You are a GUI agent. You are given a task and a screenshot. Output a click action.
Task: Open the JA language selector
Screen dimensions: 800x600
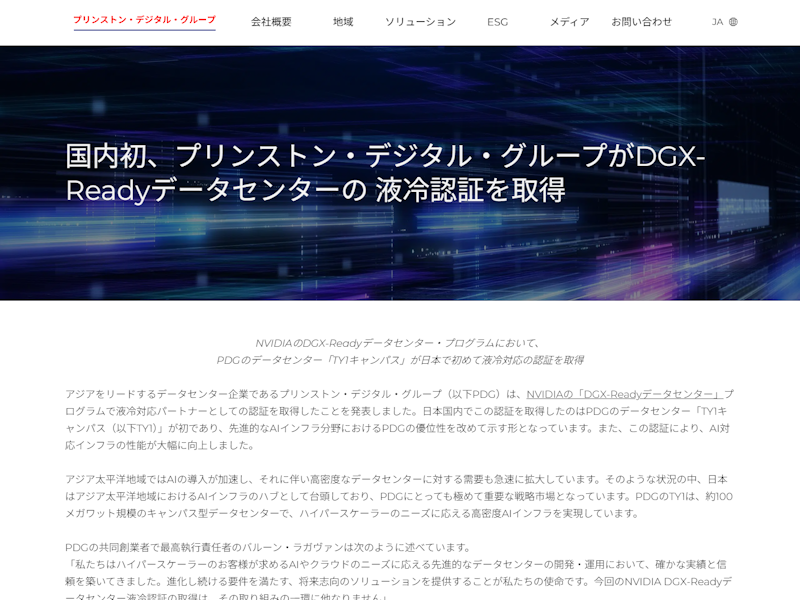pos(717,22)
